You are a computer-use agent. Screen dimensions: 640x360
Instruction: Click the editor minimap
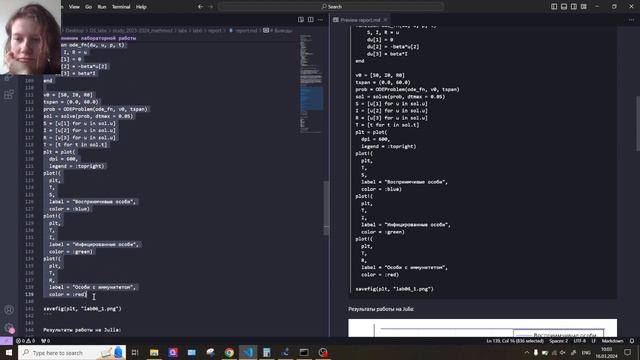click(x=311, y=84)
